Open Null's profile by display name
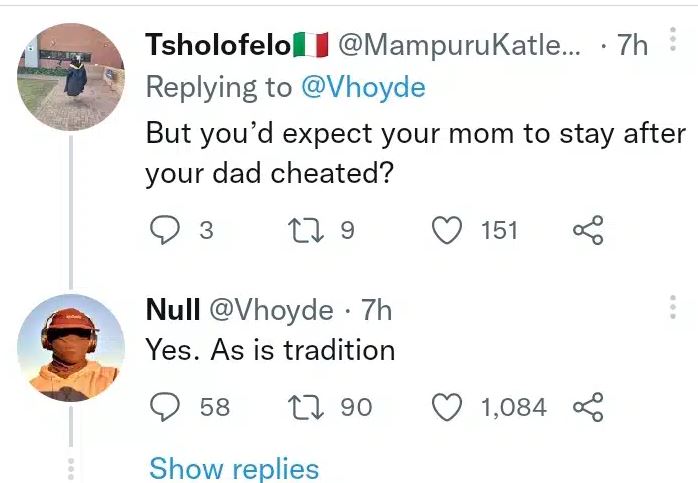The height and width of the screenshot is (483, 698). coord(173,309)
